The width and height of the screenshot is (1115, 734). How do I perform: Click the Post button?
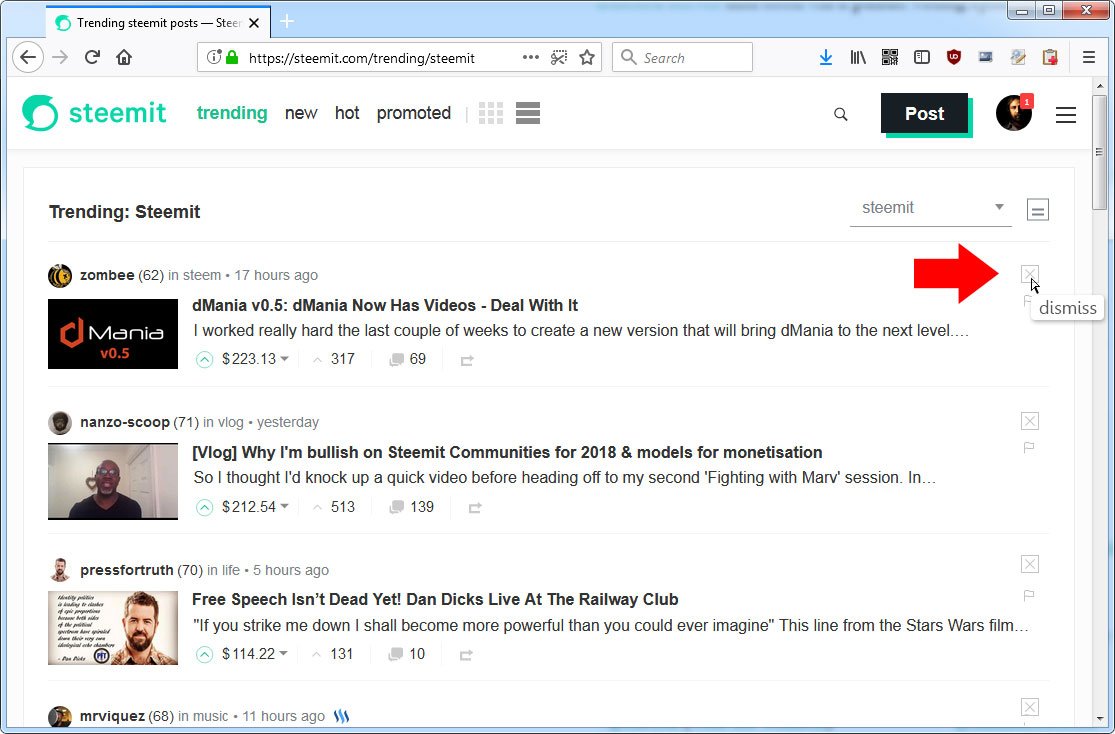coord(924,113)
